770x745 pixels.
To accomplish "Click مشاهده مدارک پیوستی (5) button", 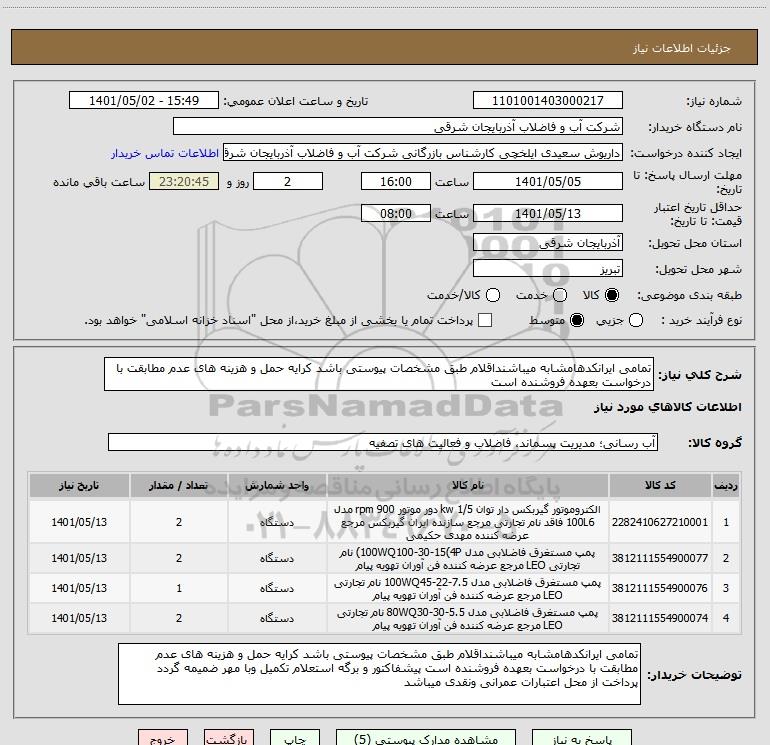I will [426, 739].
